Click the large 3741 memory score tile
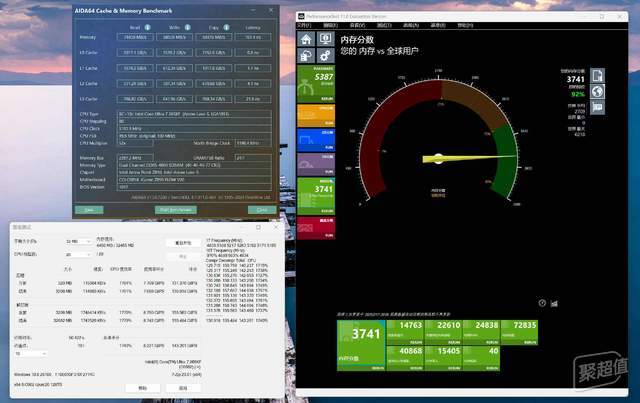This screenshot has width=640, height=403. pyautogui.click(x=361, y=345)
